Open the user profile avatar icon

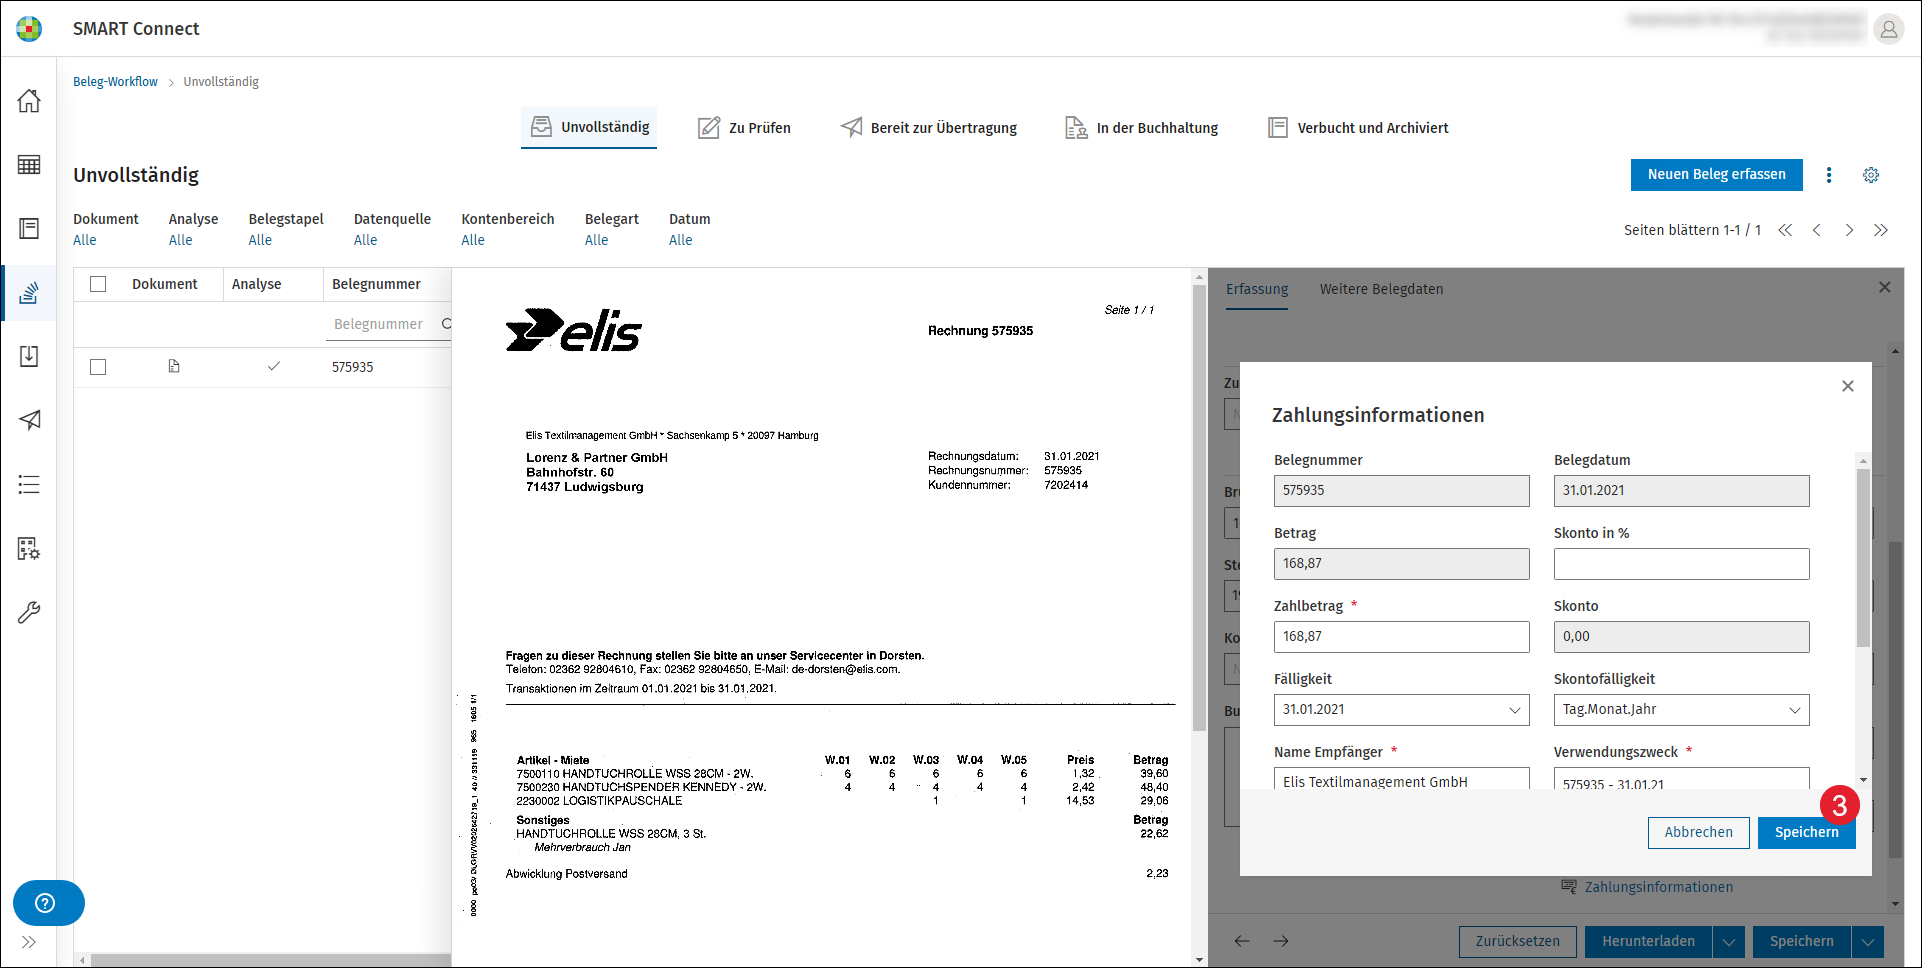click(1888, 29)
